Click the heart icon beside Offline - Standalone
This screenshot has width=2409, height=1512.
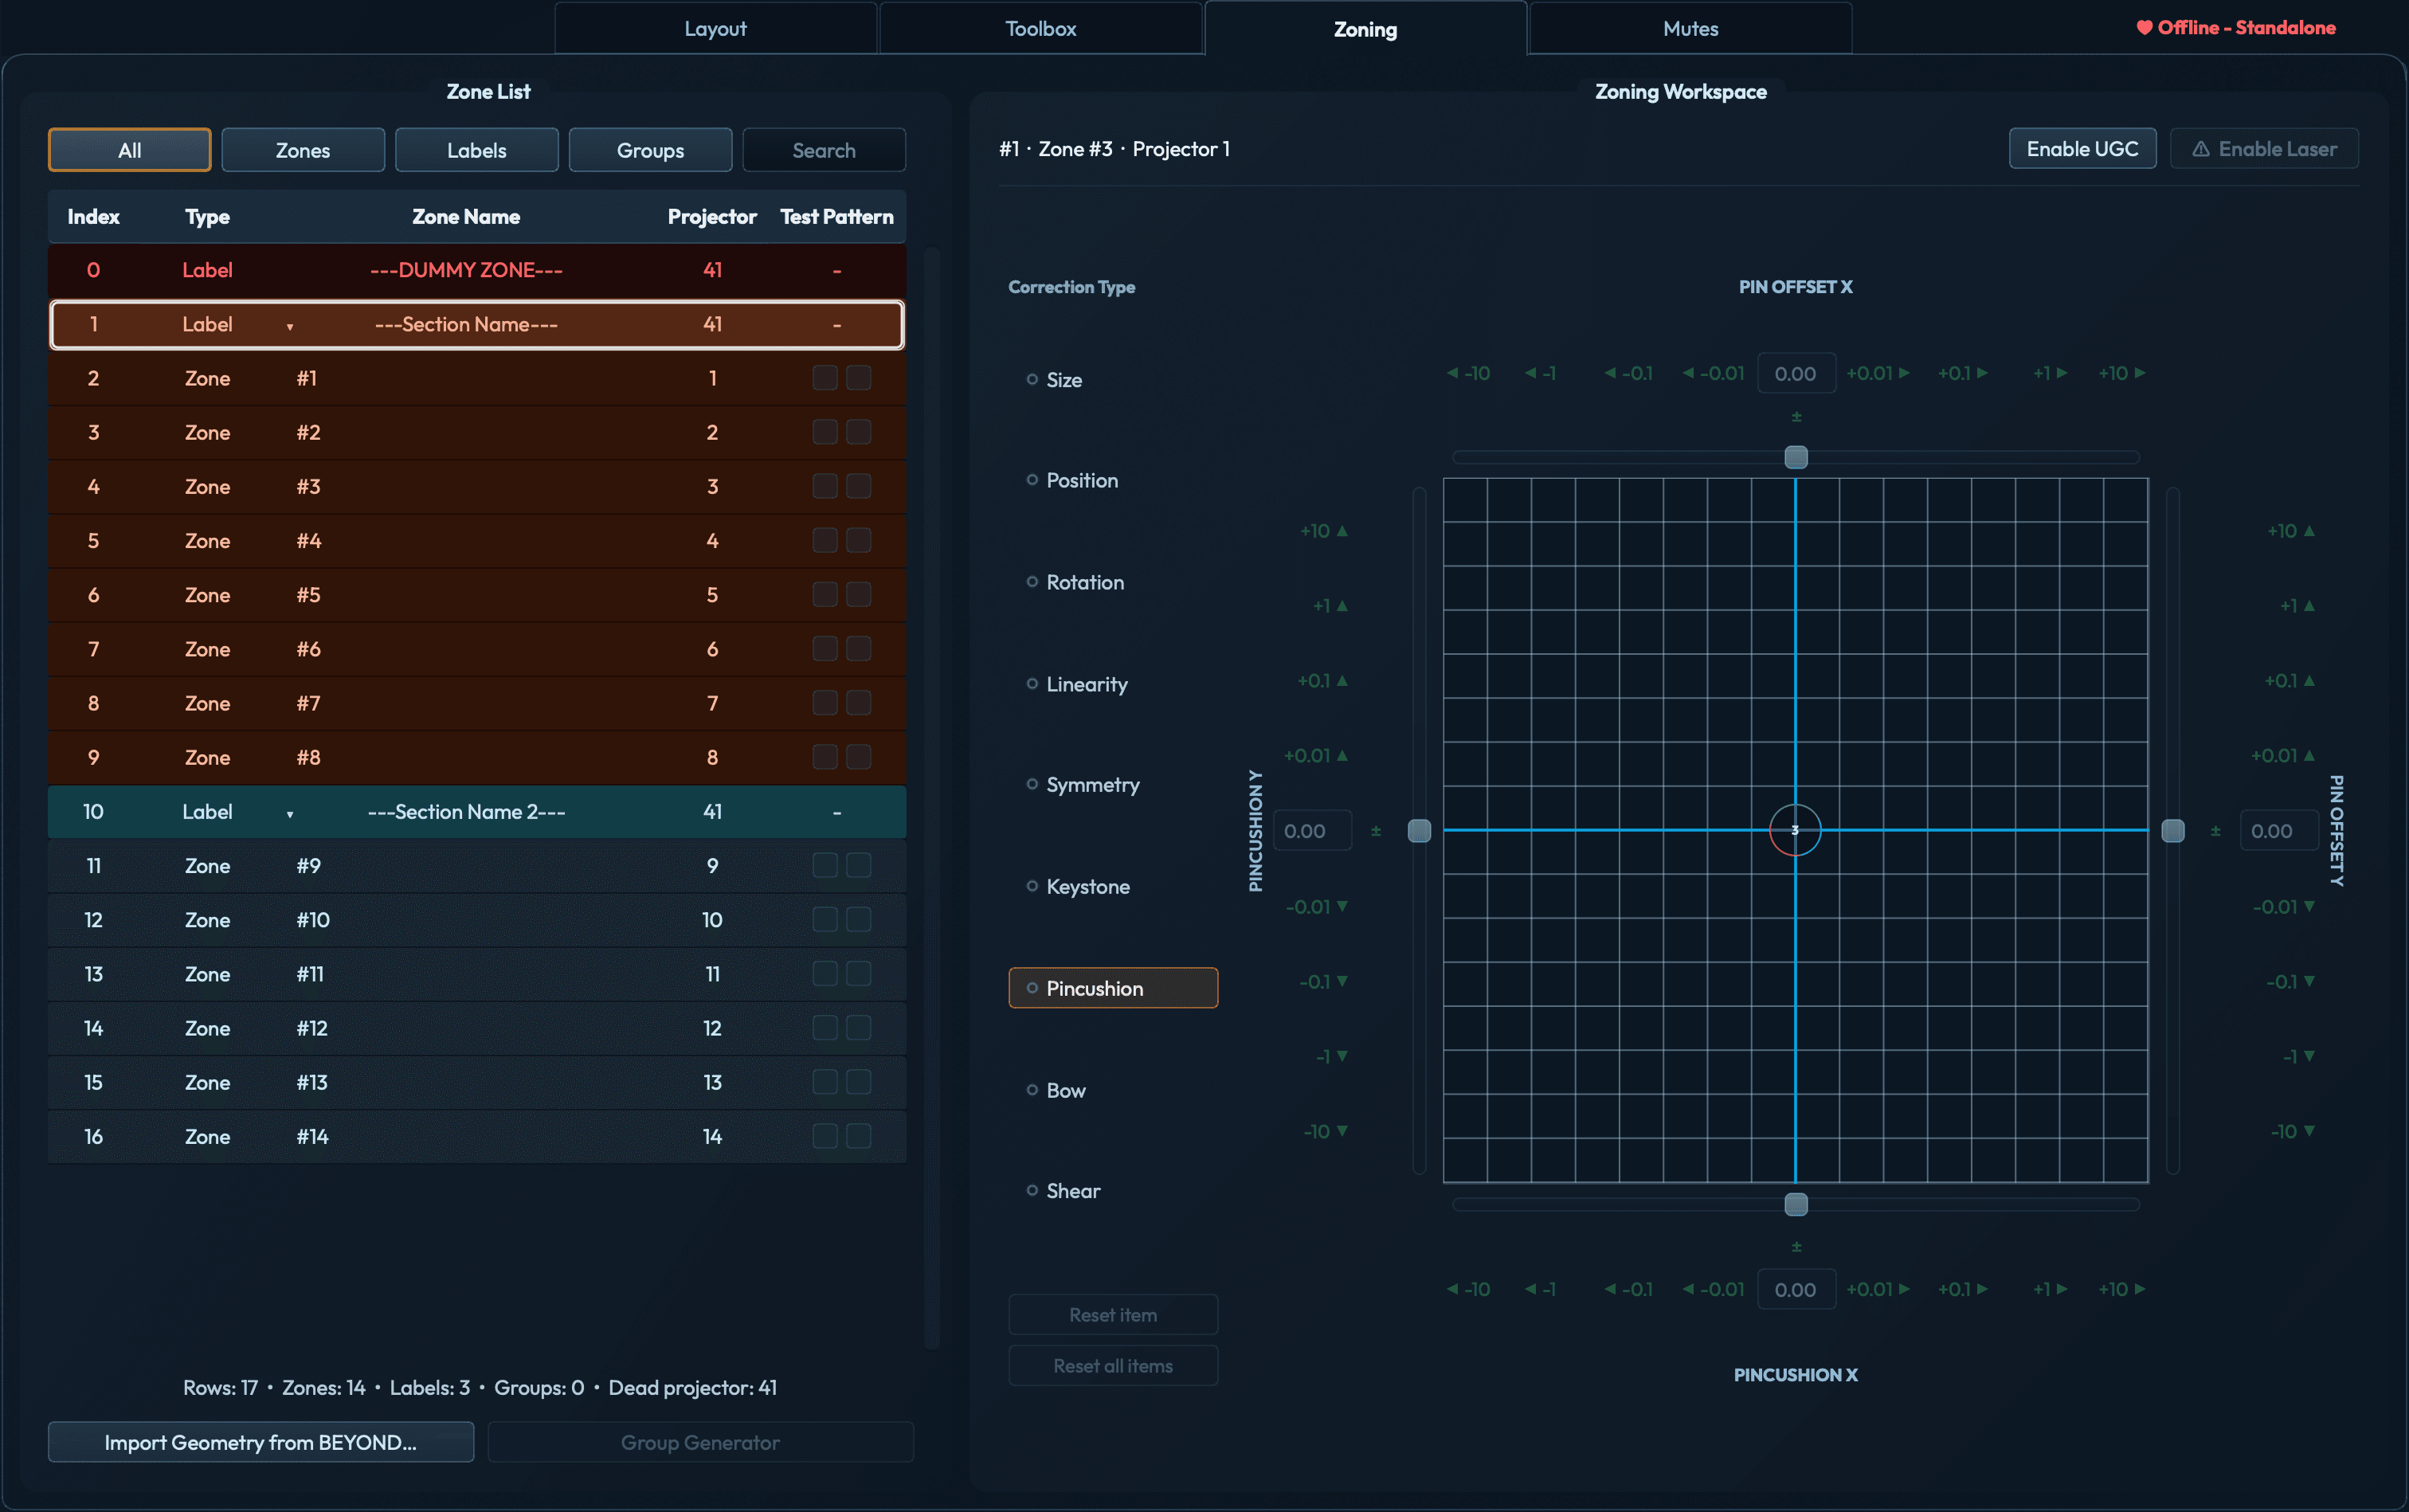[x=2144, y=28]
